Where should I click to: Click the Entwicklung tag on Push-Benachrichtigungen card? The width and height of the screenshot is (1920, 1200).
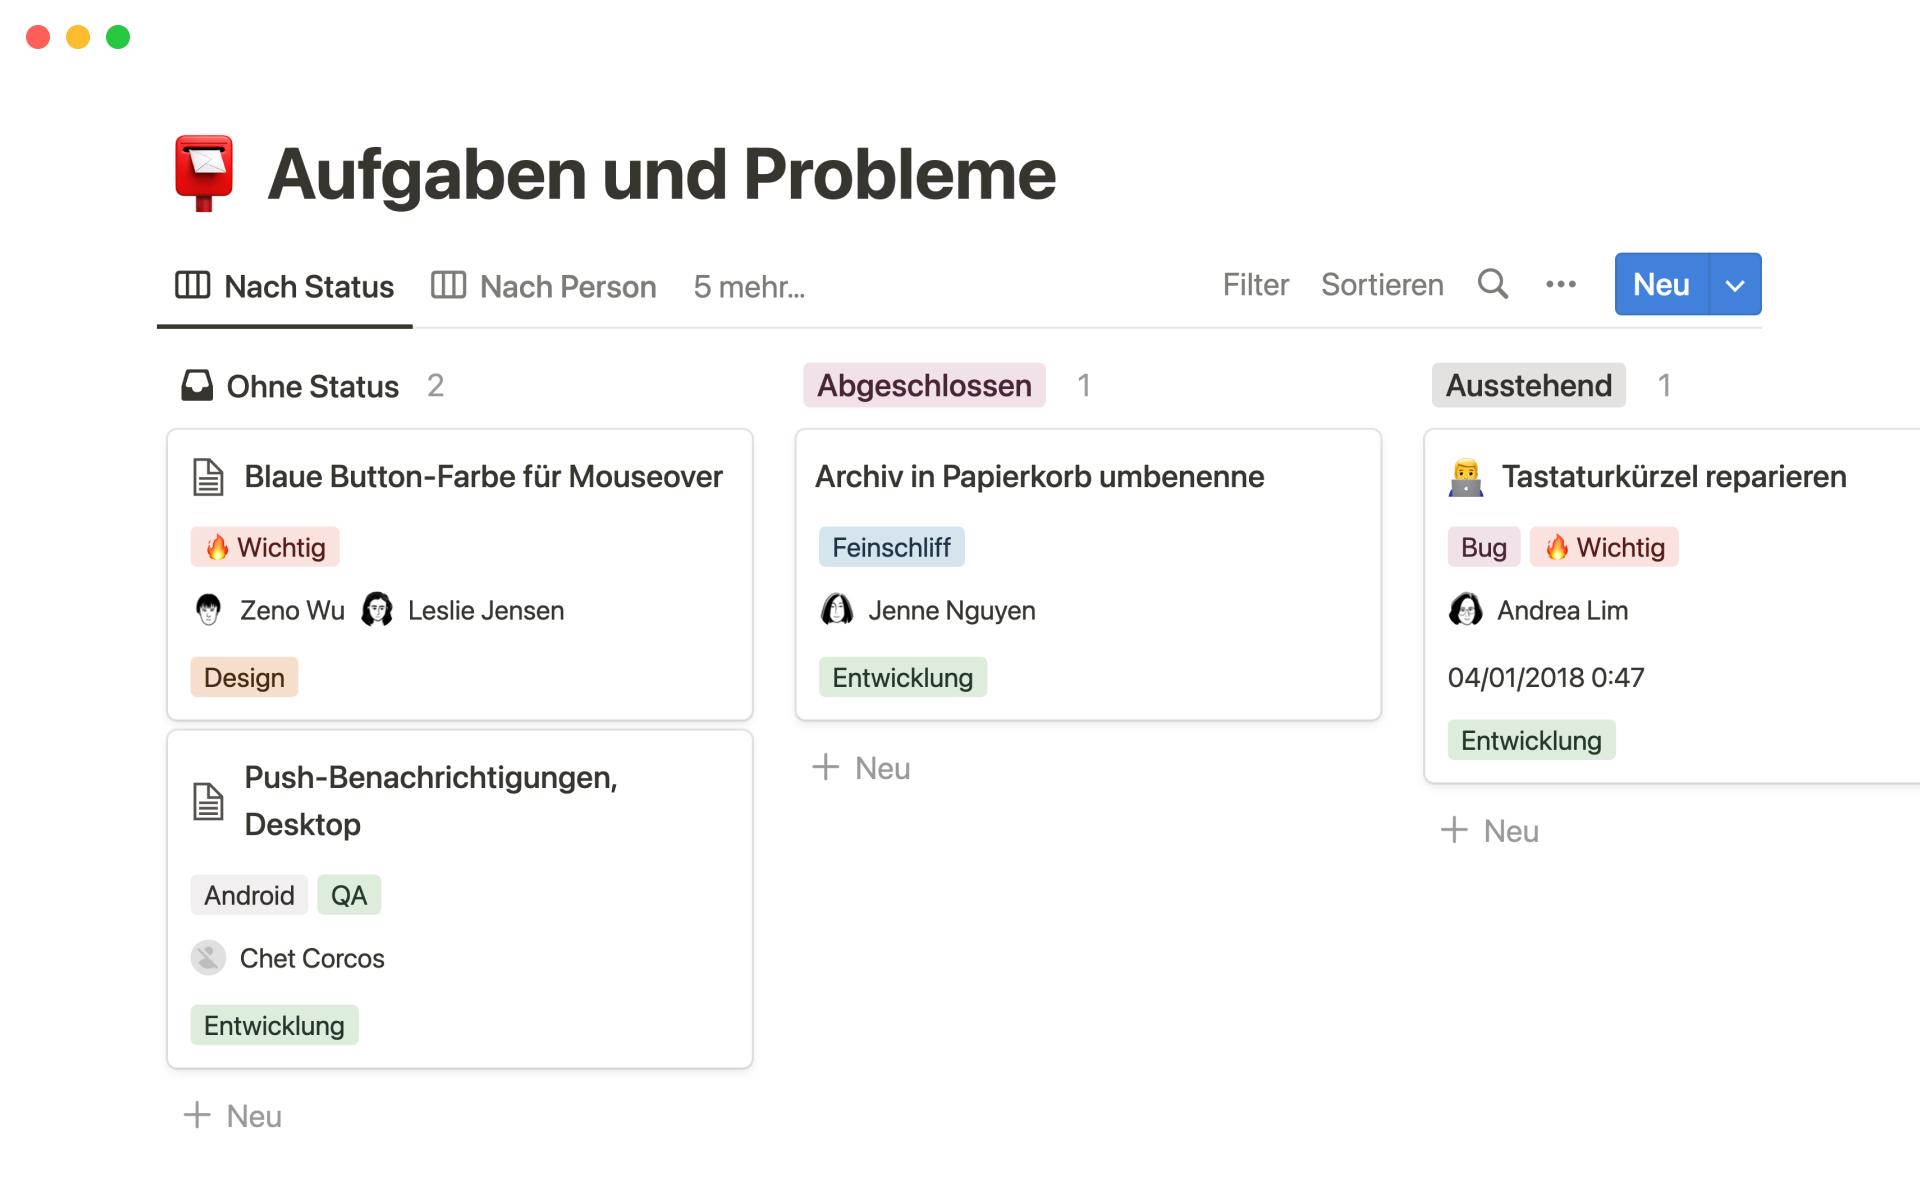click(274, 1025)
